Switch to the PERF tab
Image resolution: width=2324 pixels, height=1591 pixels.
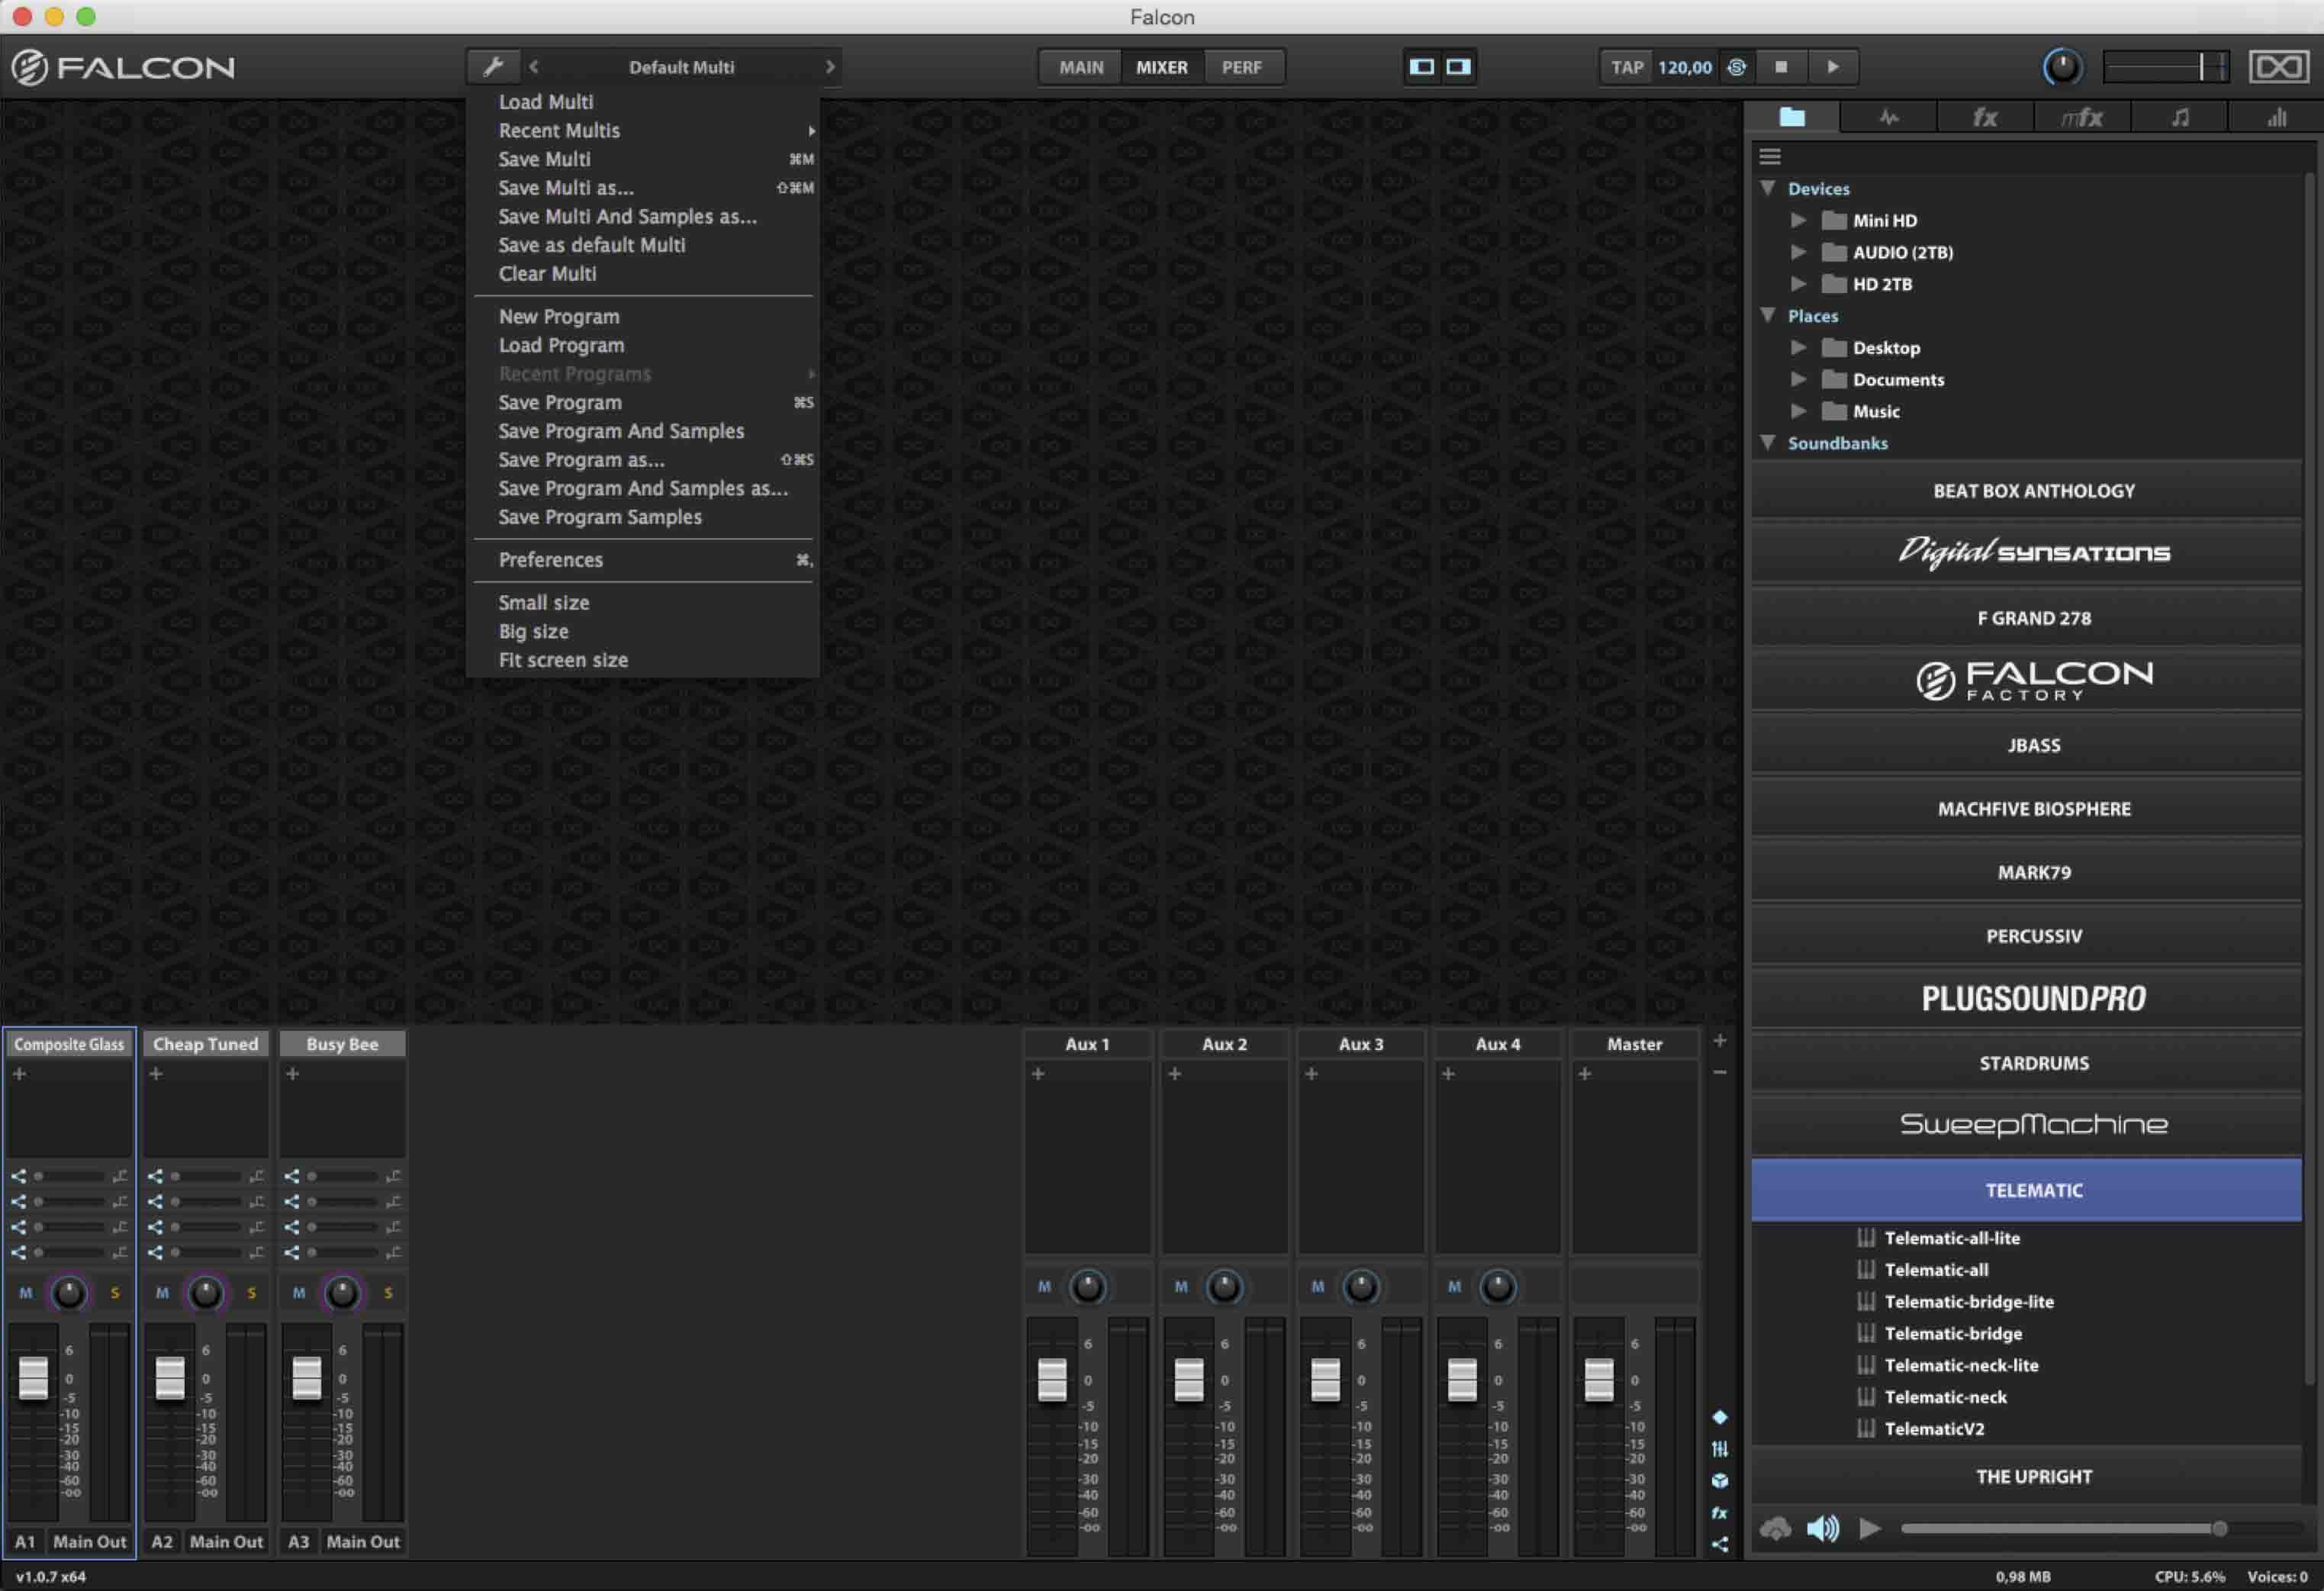(x=1243, y=67)
